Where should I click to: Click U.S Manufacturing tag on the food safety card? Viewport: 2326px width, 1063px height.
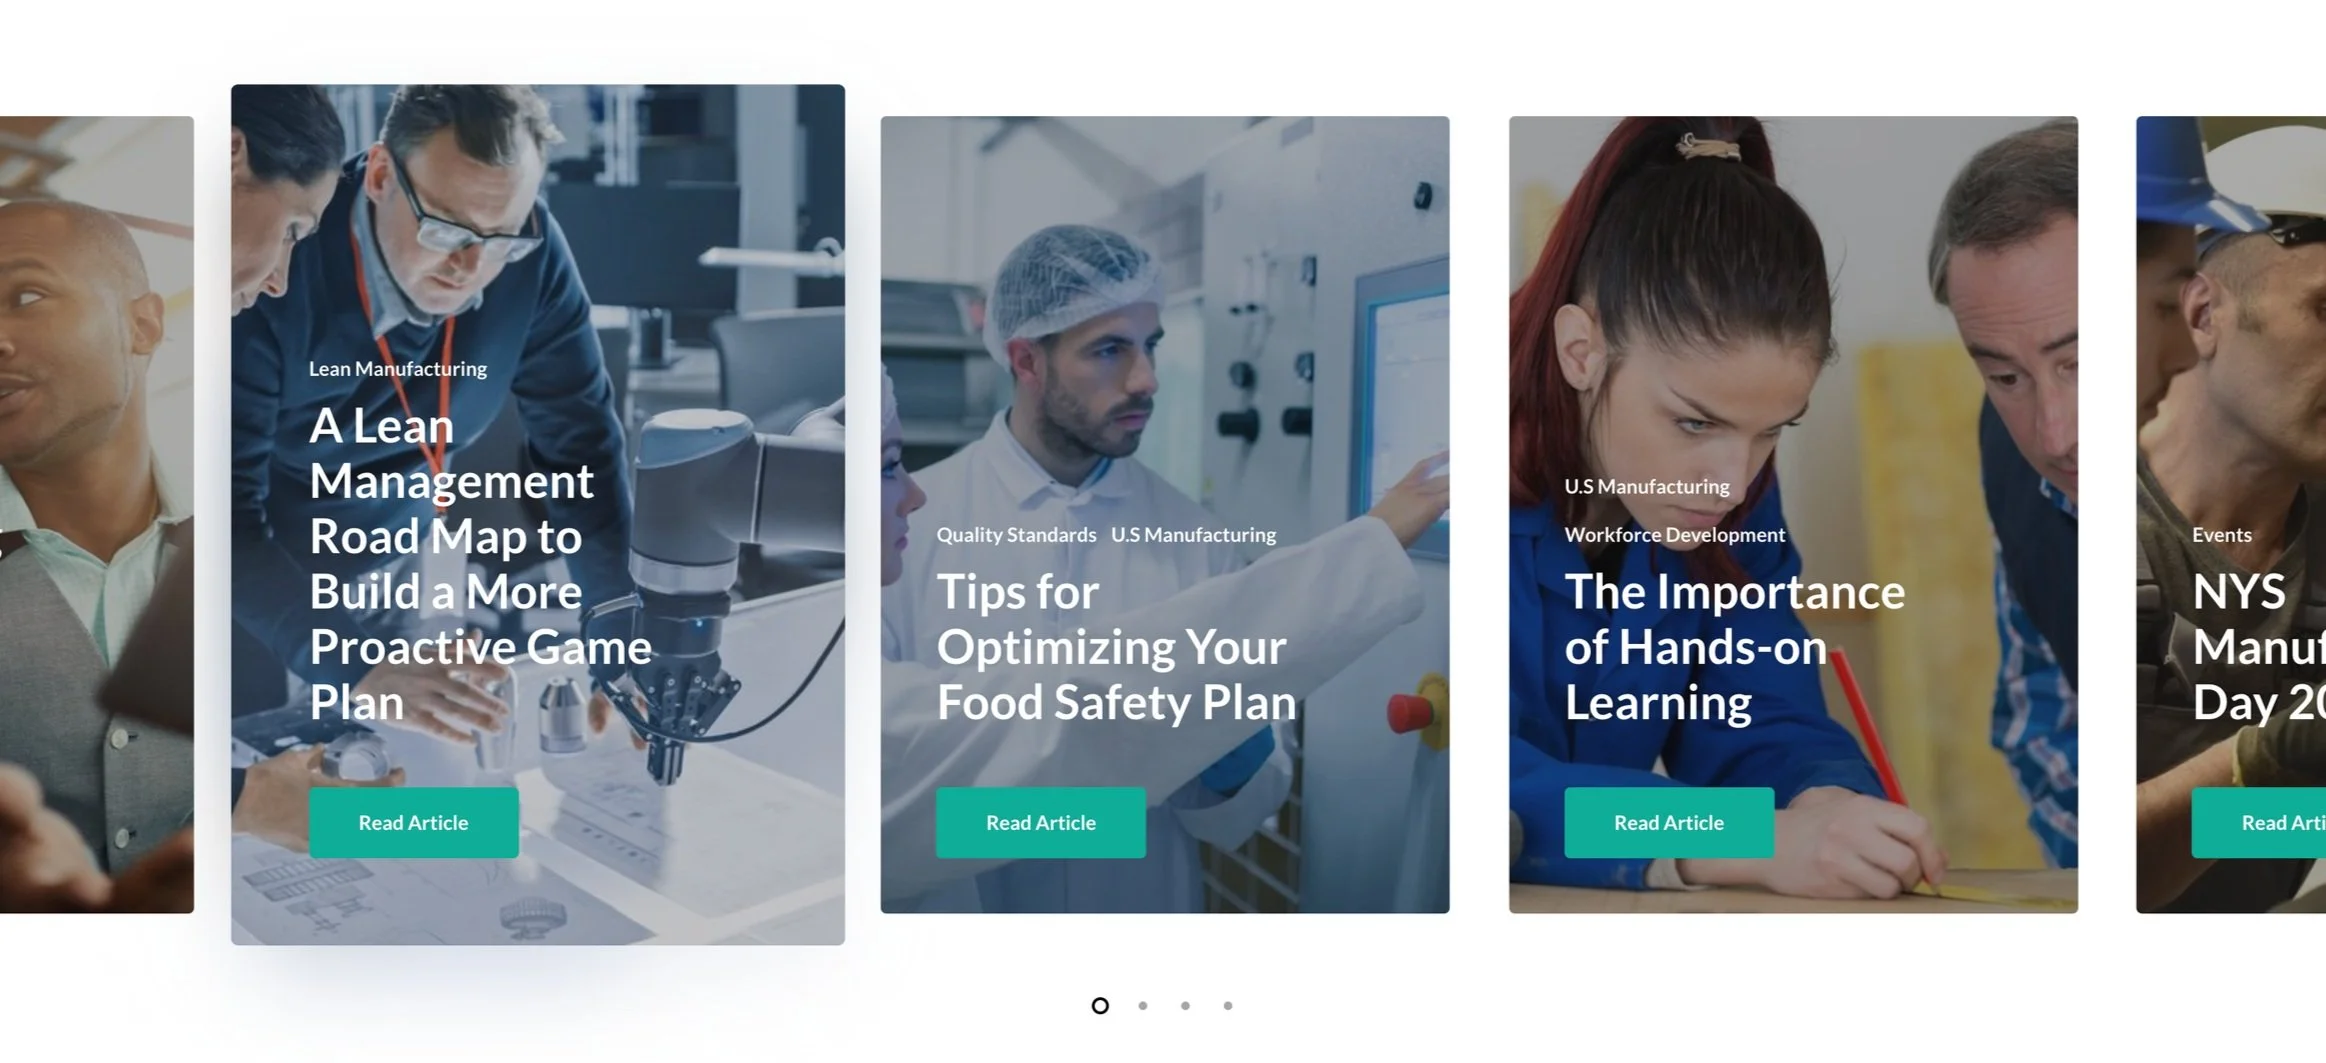click(x=1193, y=535)
